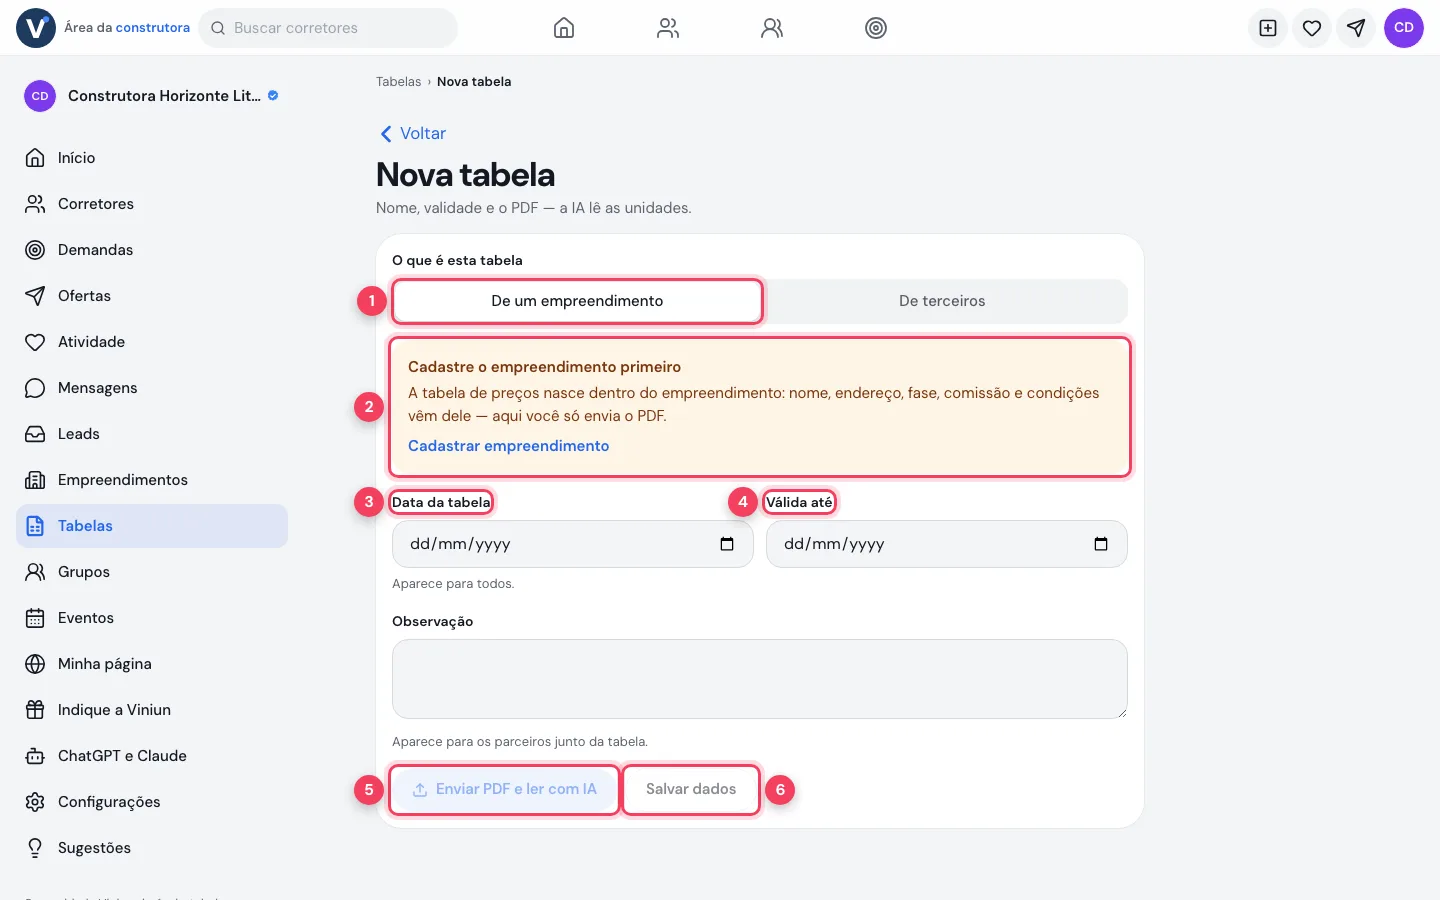Click the Indique a Viniun gift icon
Viewport: 1440px width, 900px height.
(x=35, y=710)
